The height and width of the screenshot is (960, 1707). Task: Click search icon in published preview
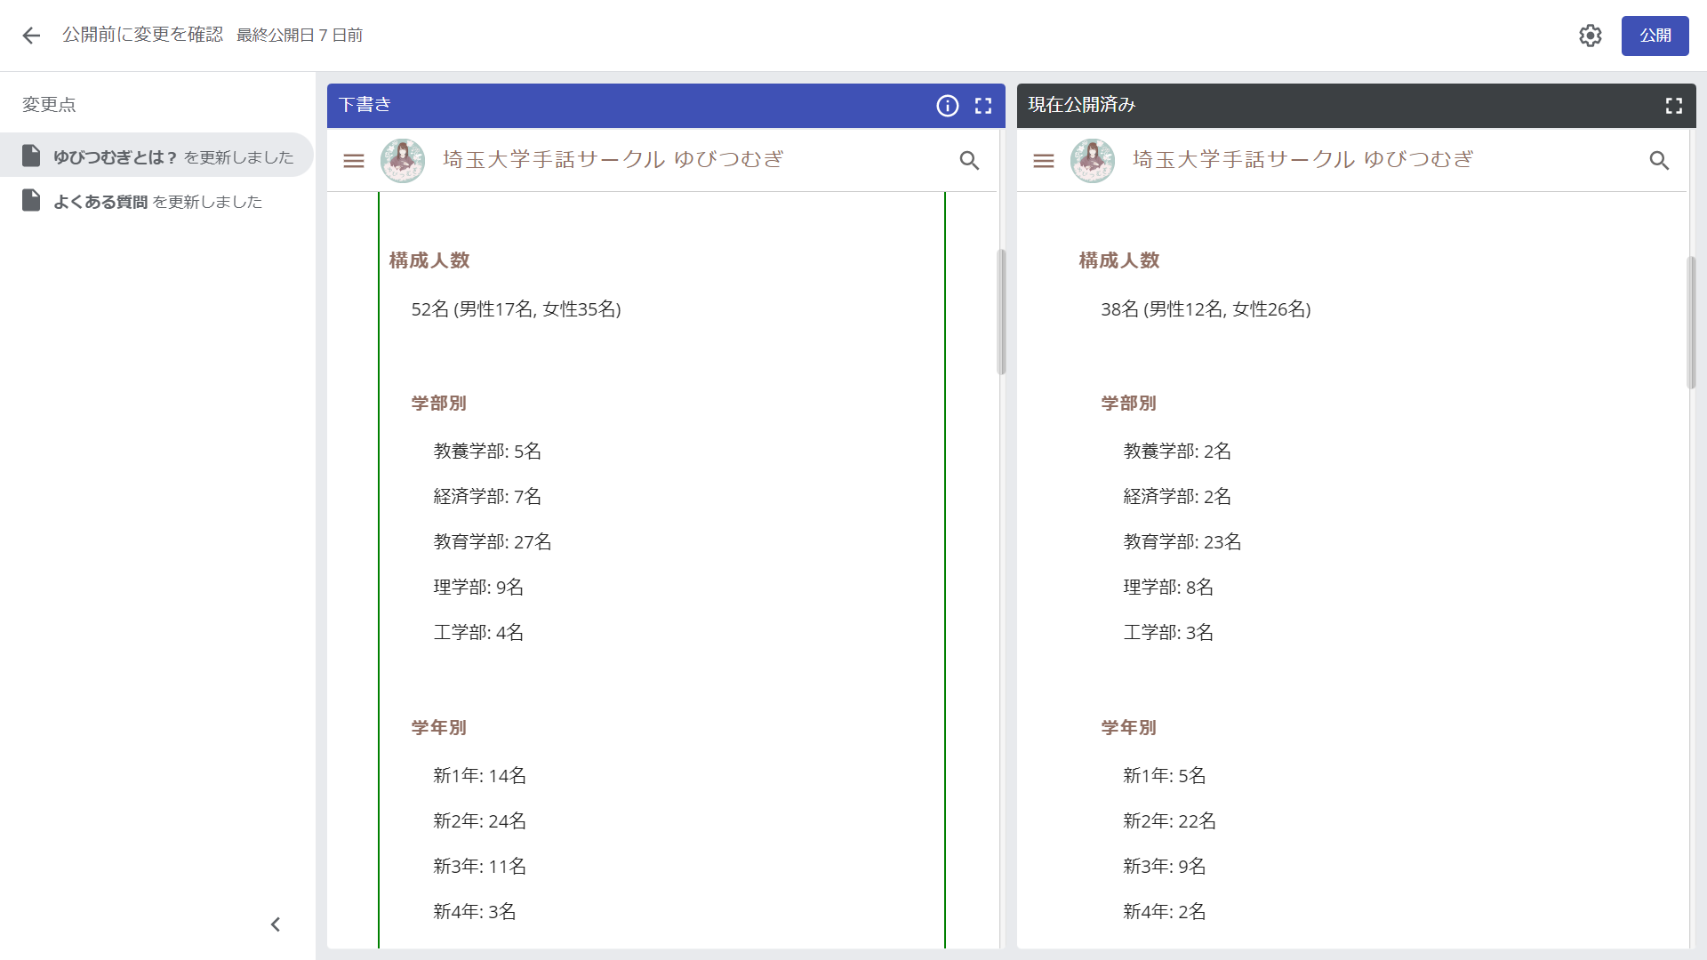tap(1658, 161)
